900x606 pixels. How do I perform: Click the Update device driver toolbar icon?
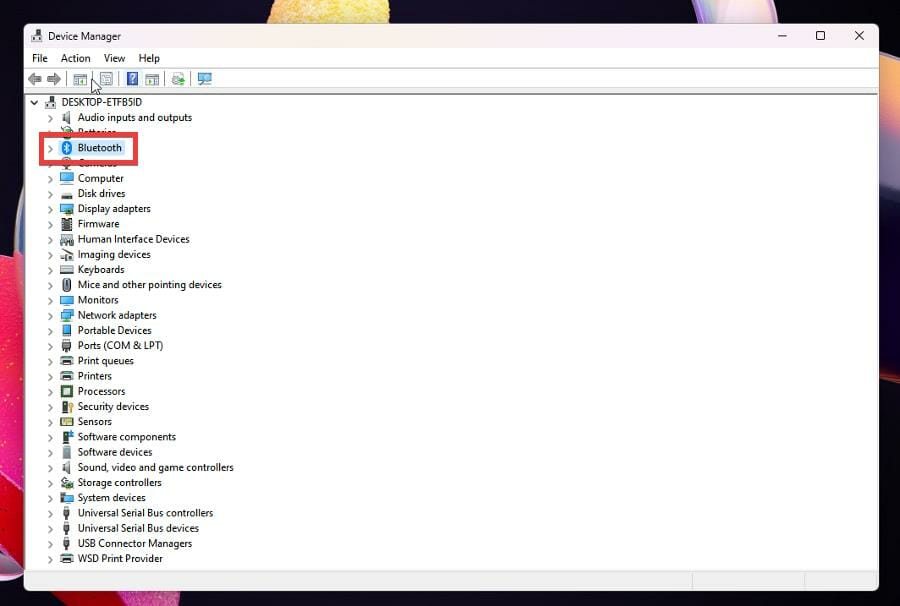tap(178, 79)
